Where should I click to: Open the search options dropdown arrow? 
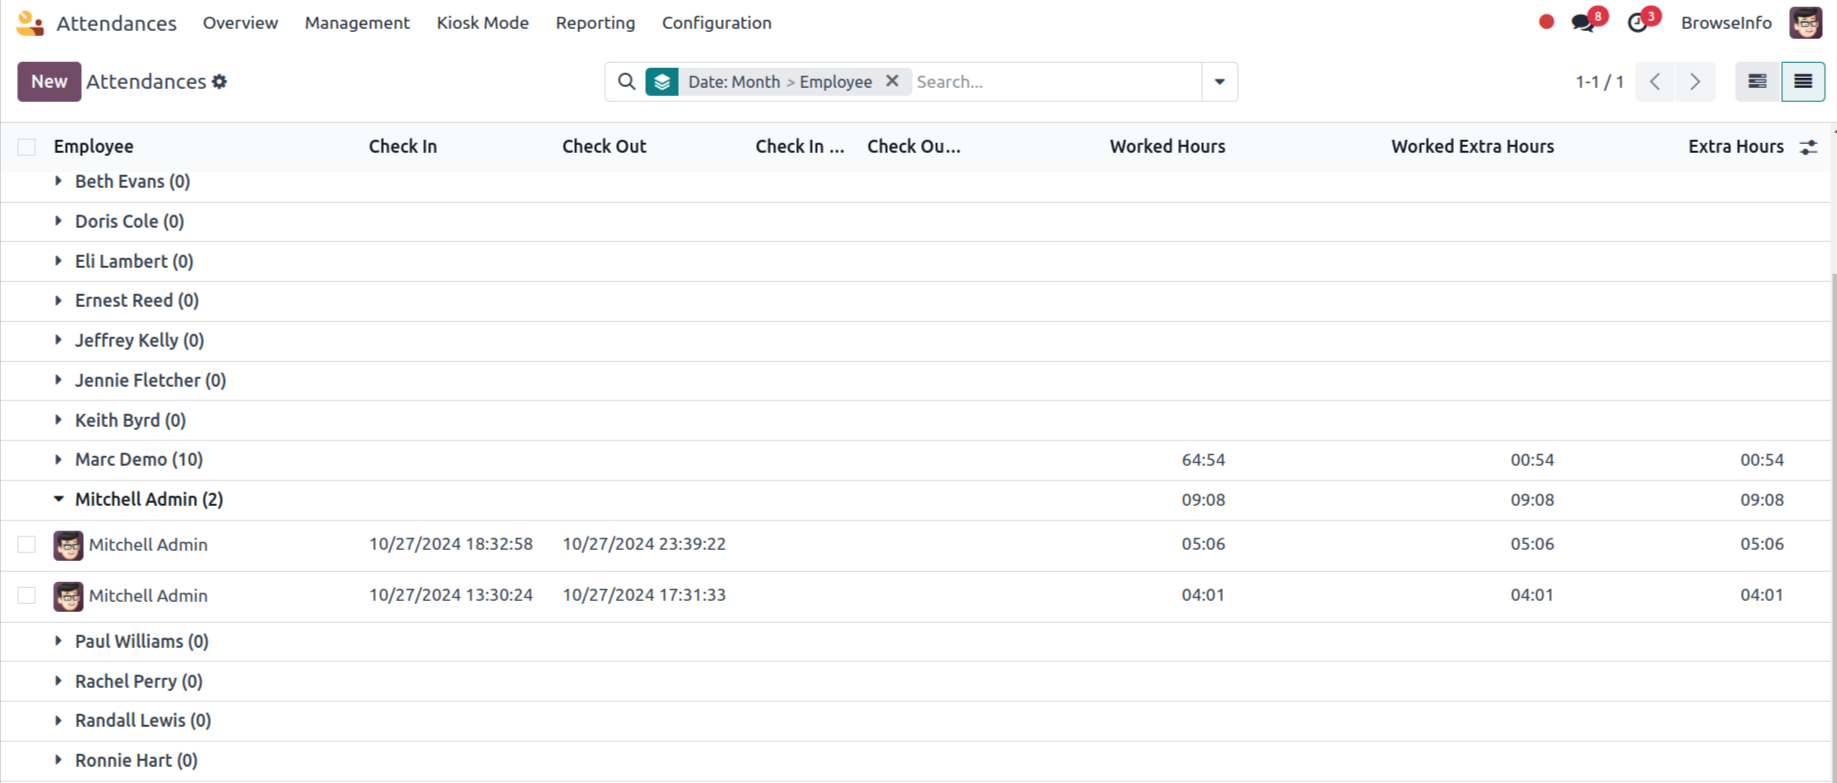[1219, 82]
